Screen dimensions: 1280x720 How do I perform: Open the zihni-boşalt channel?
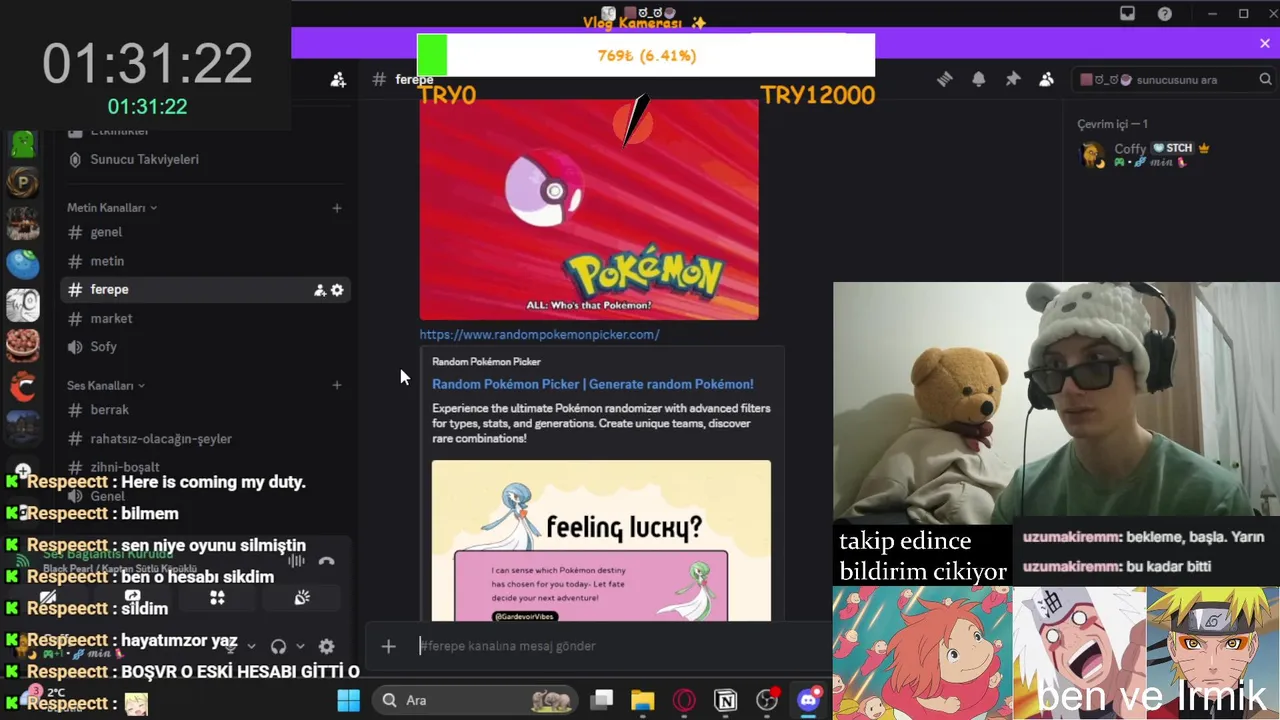206,467
